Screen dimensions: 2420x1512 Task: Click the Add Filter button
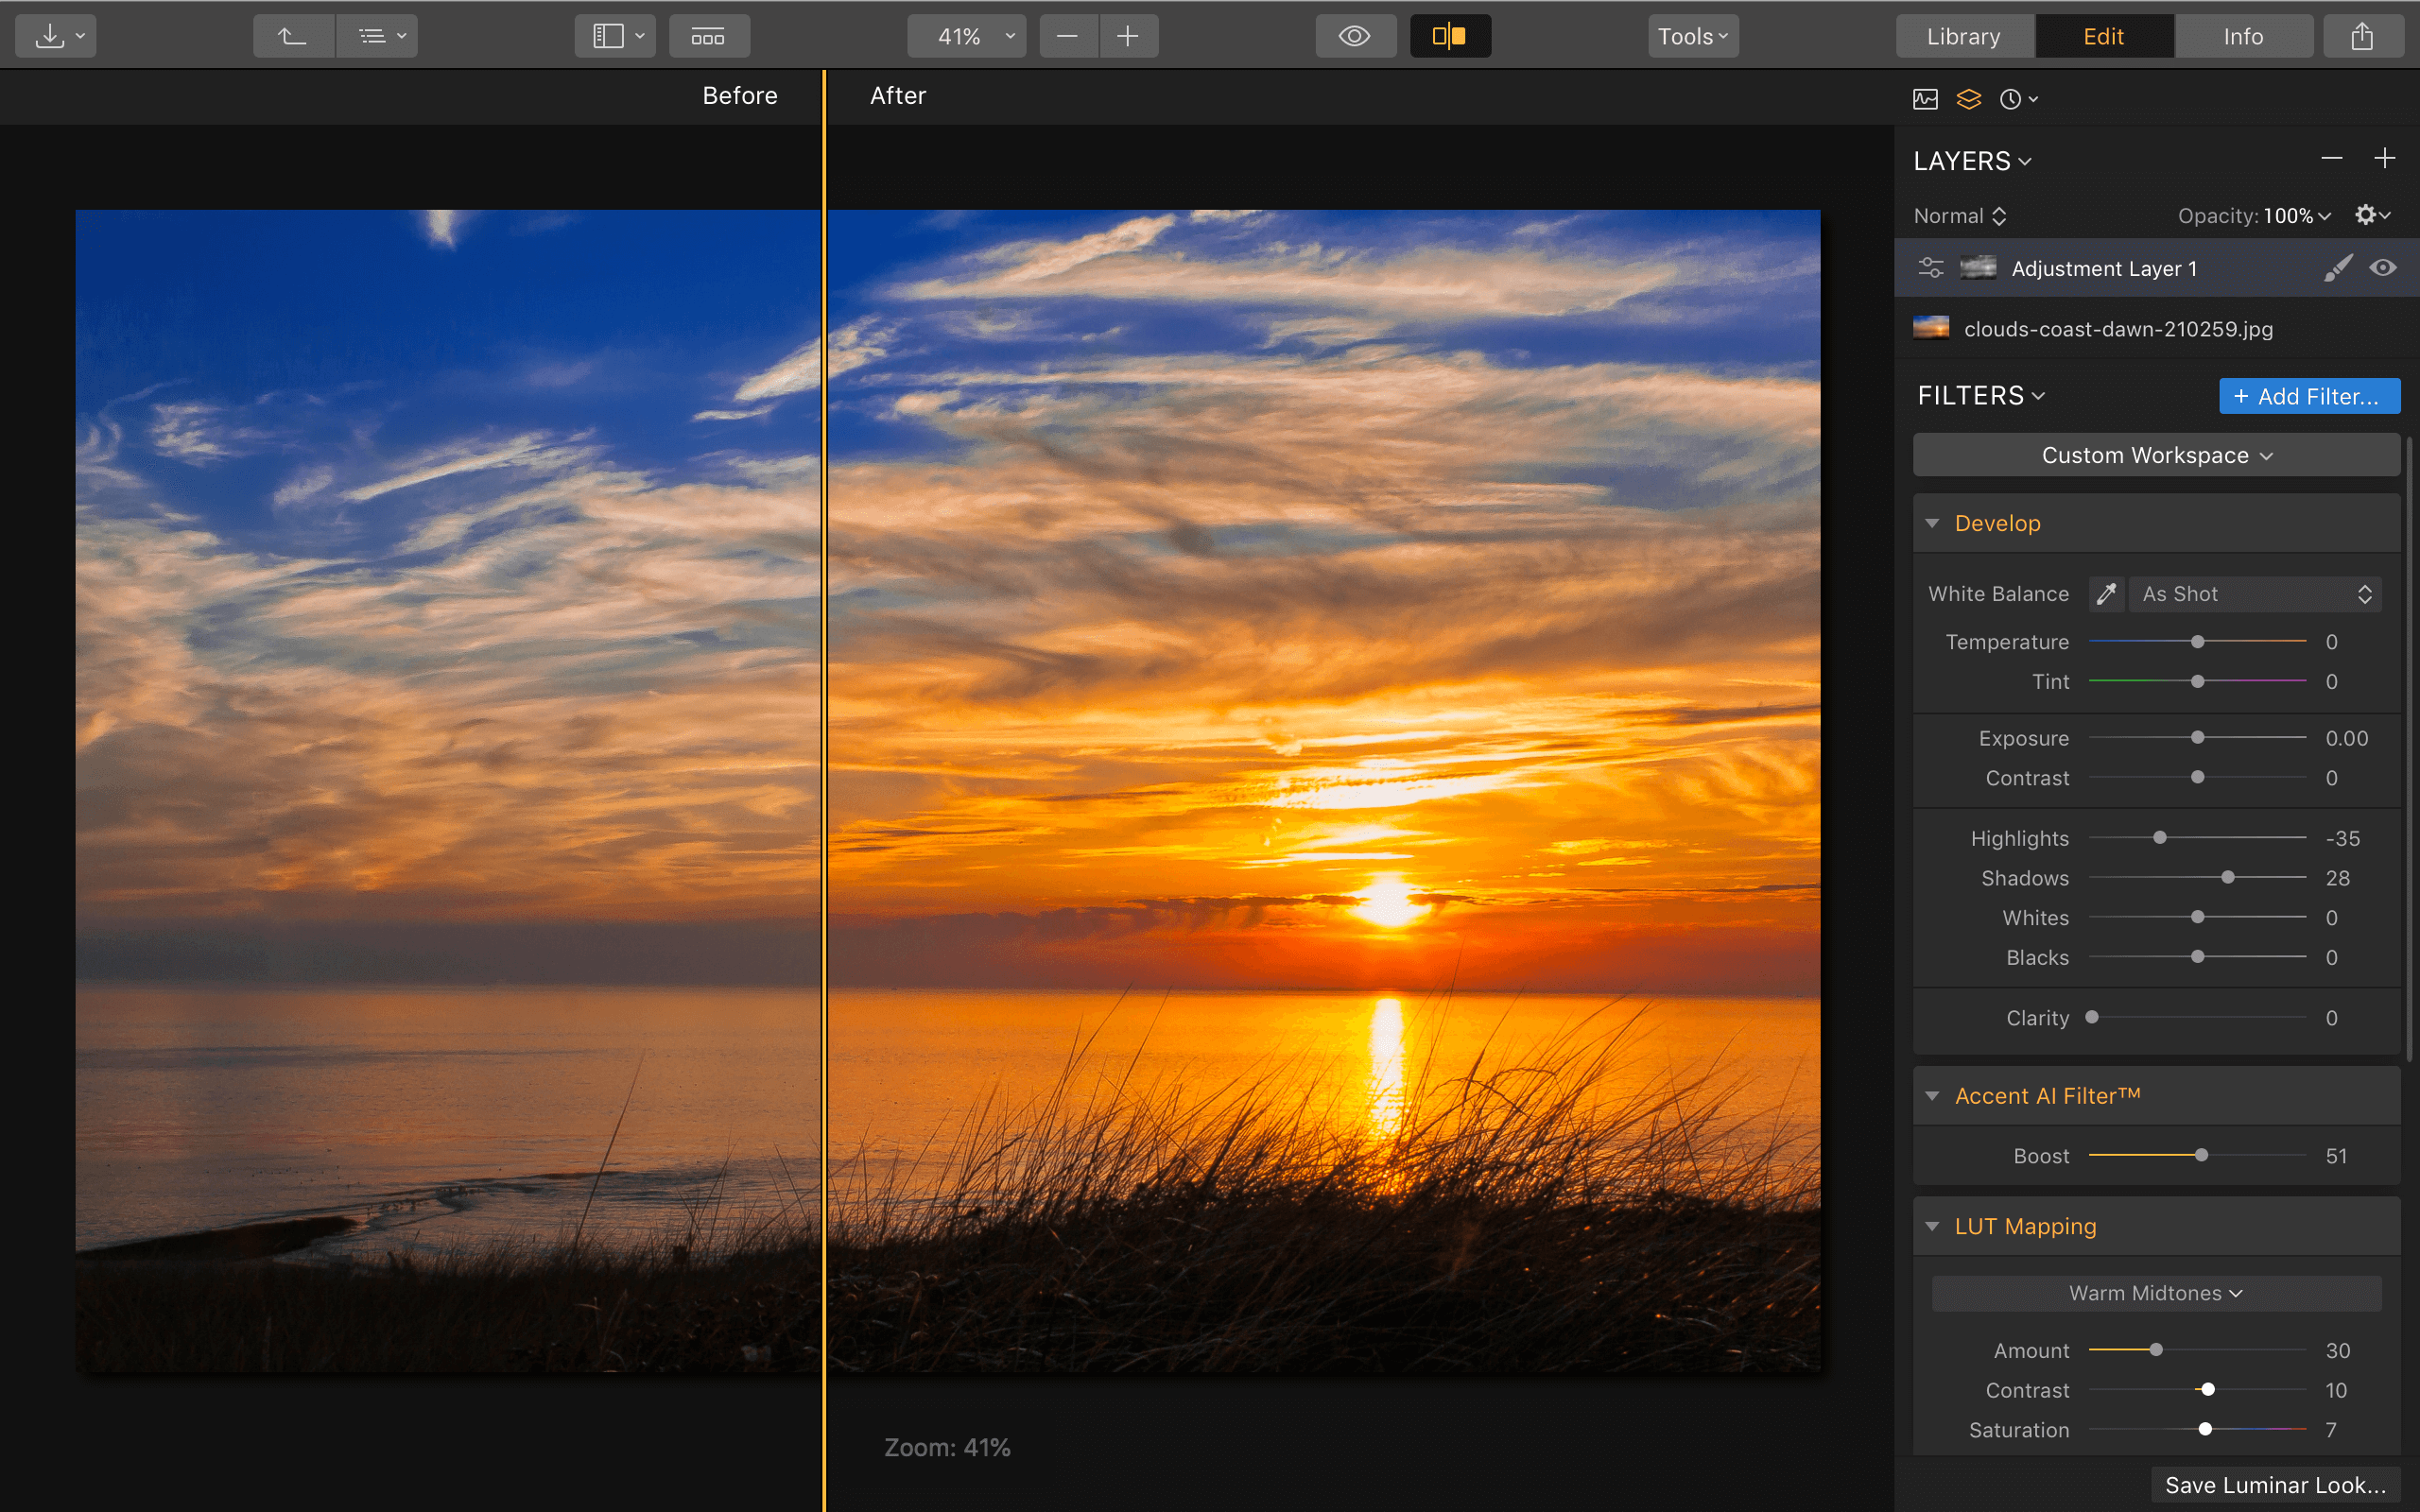pos(2308,395)
